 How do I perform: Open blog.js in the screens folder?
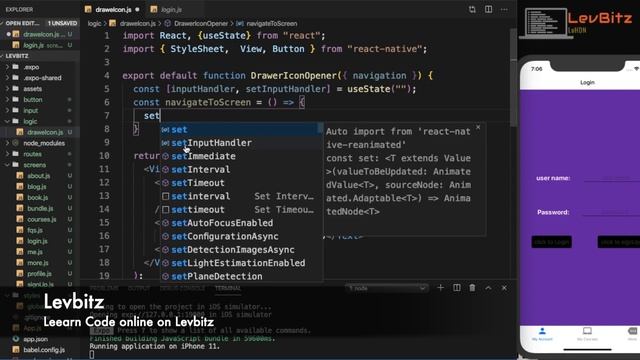click(x=37, y=187)
